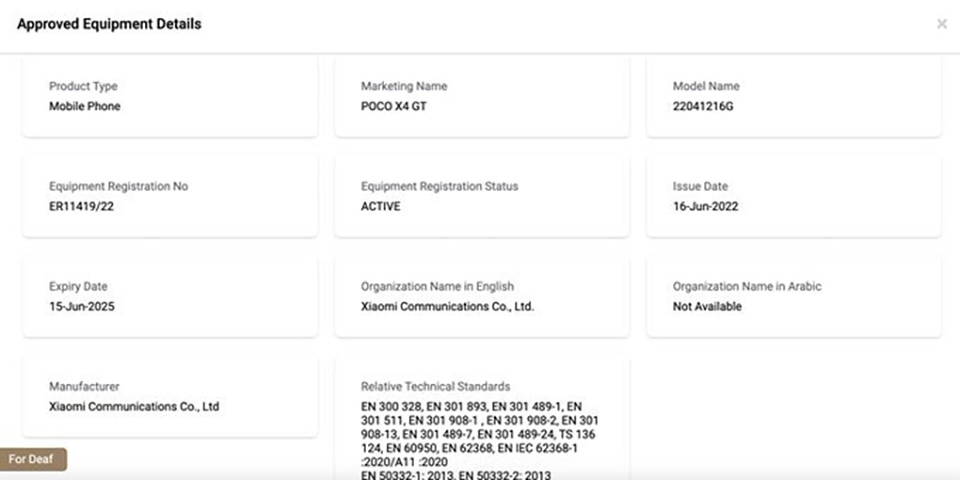Select expiry date '15-Jun-2025'
The width and height of the screenshot is (960, 480).
coord(81,306)
